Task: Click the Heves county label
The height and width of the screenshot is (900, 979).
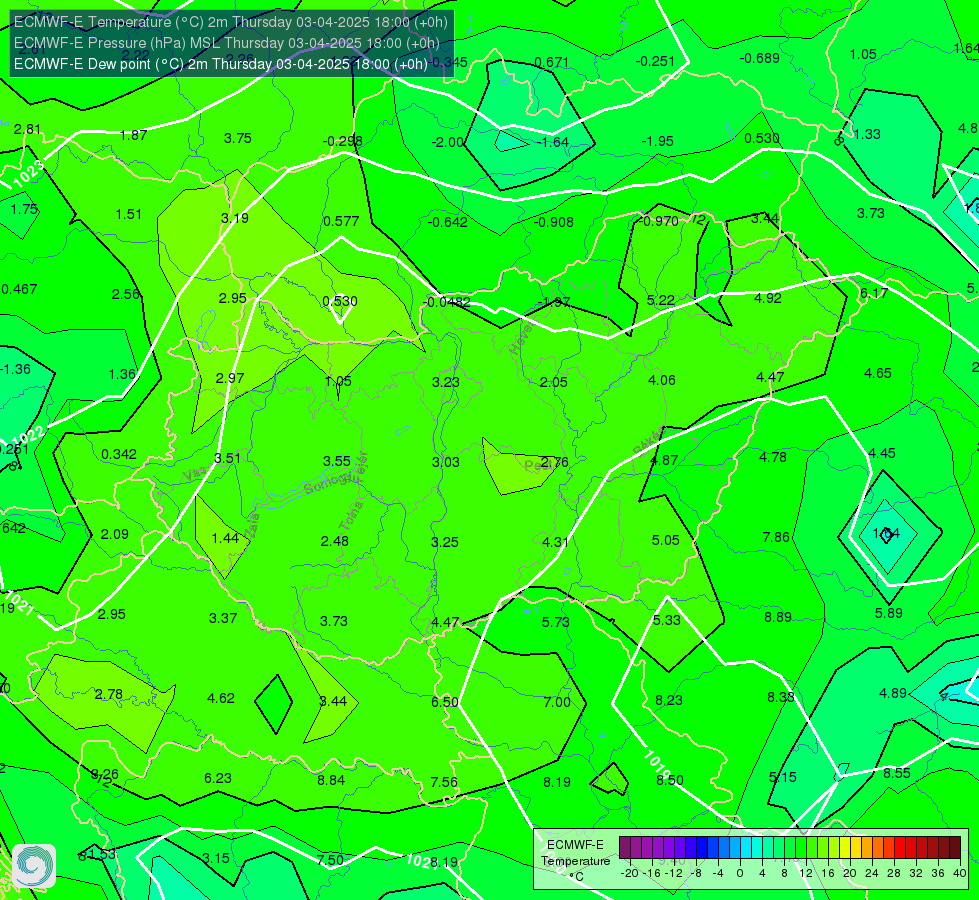Action: click(x=521, y=338)
